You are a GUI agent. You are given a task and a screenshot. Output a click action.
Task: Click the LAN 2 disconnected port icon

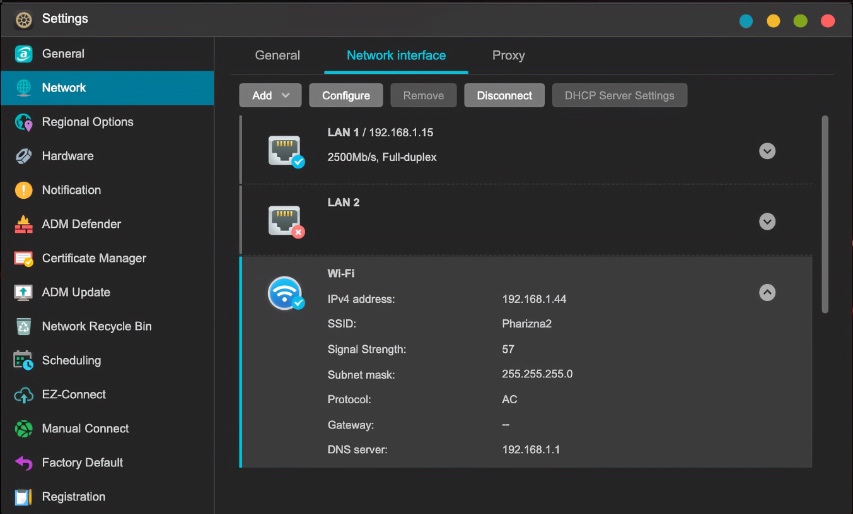(x=286, y=221)
